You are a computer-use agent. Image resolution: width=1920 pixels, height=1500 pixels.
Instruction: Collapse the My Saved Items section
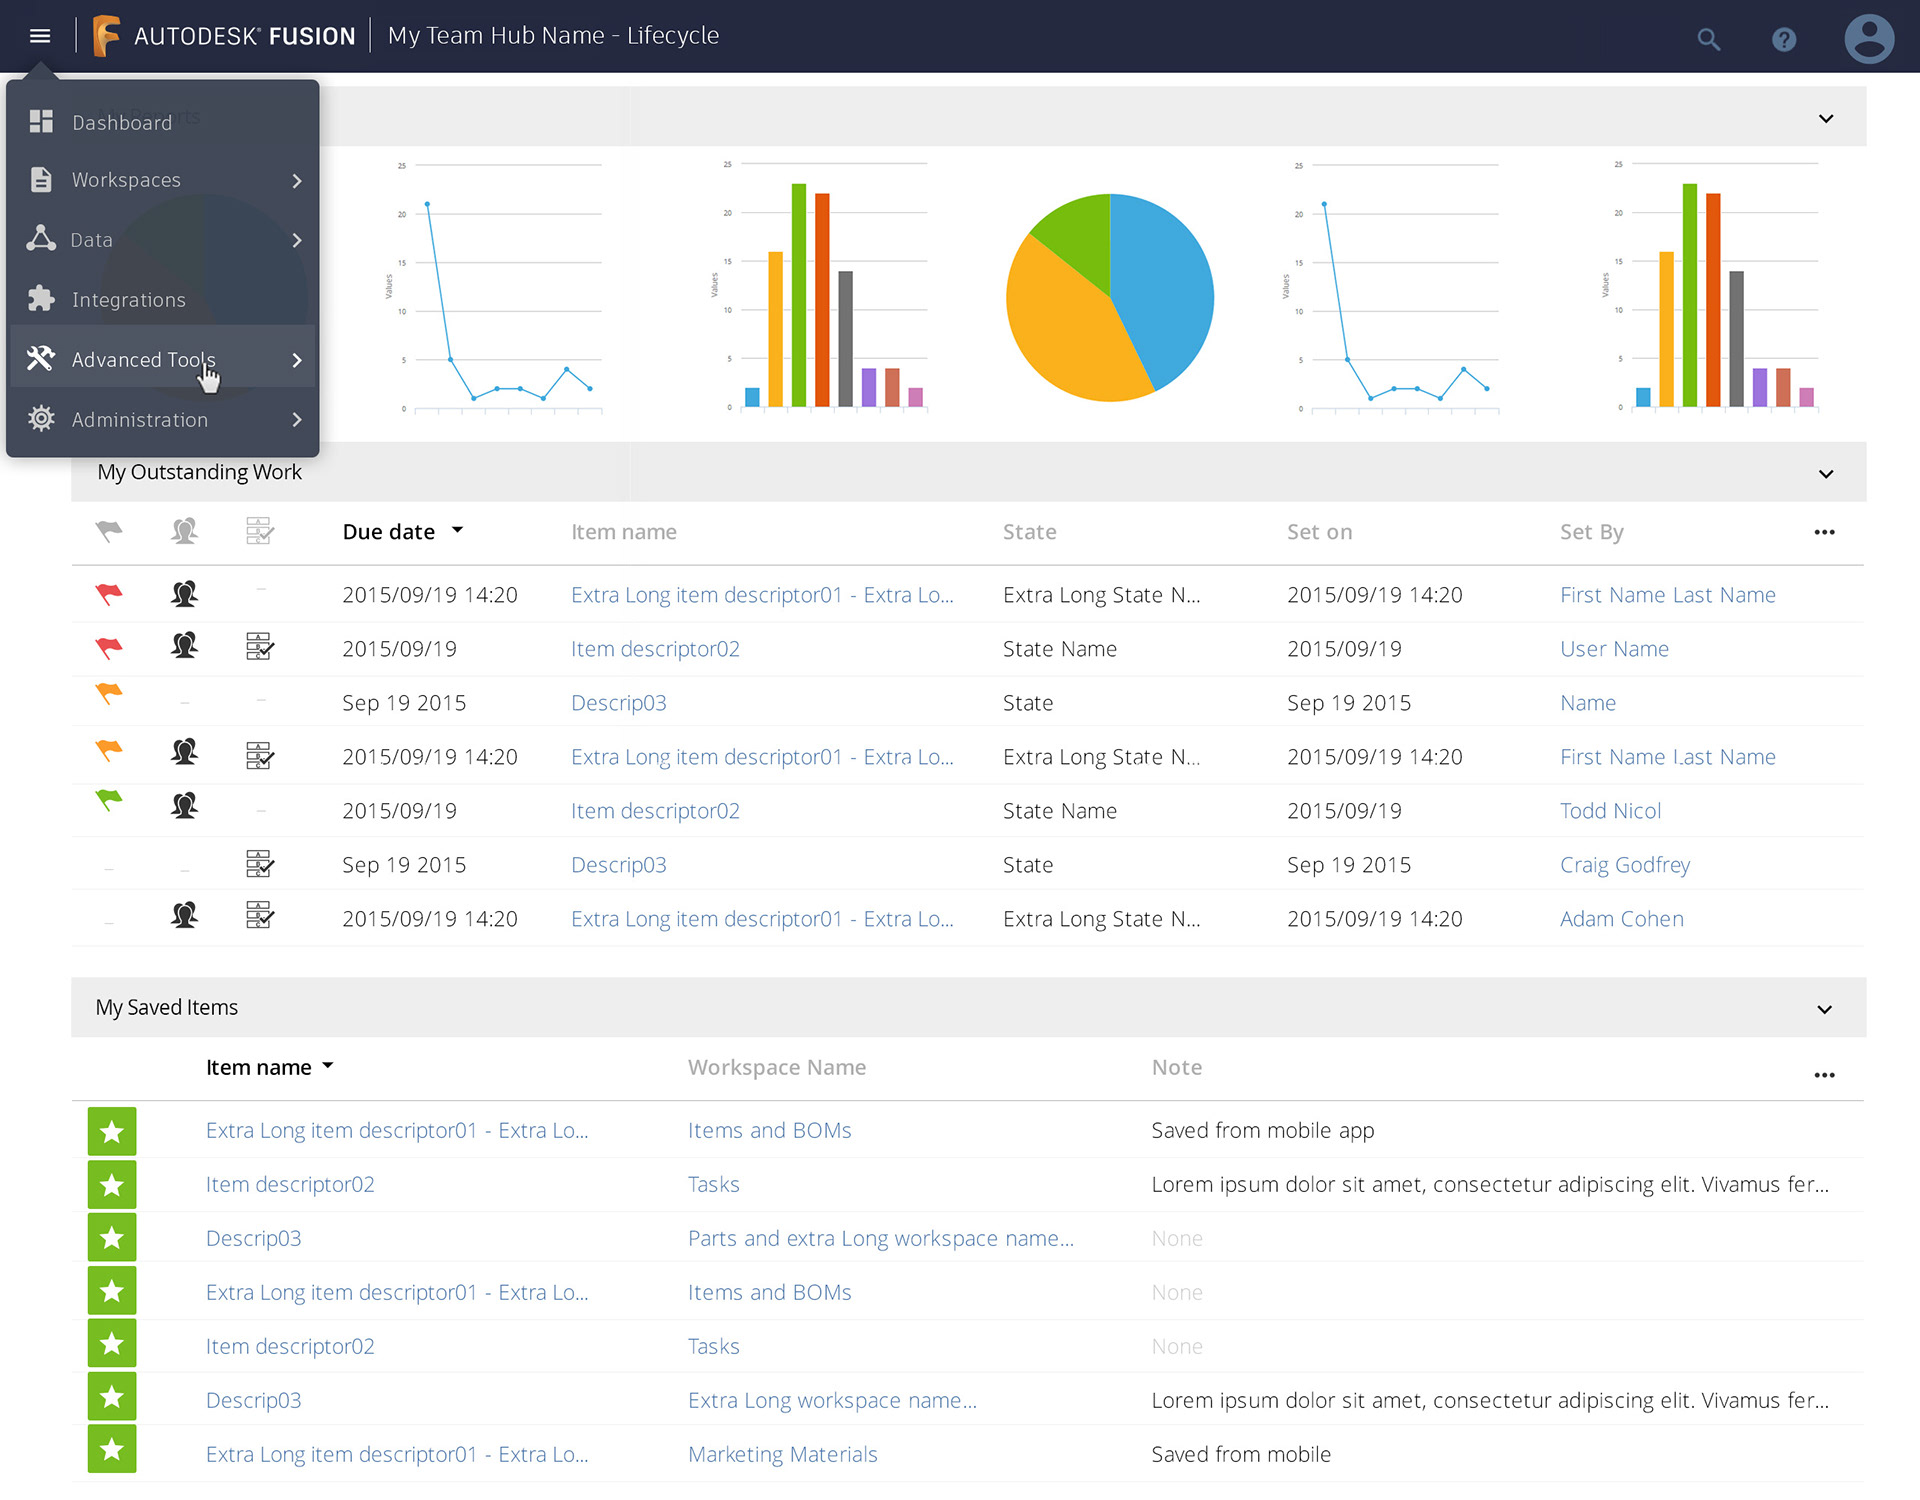point(1825,1009)
